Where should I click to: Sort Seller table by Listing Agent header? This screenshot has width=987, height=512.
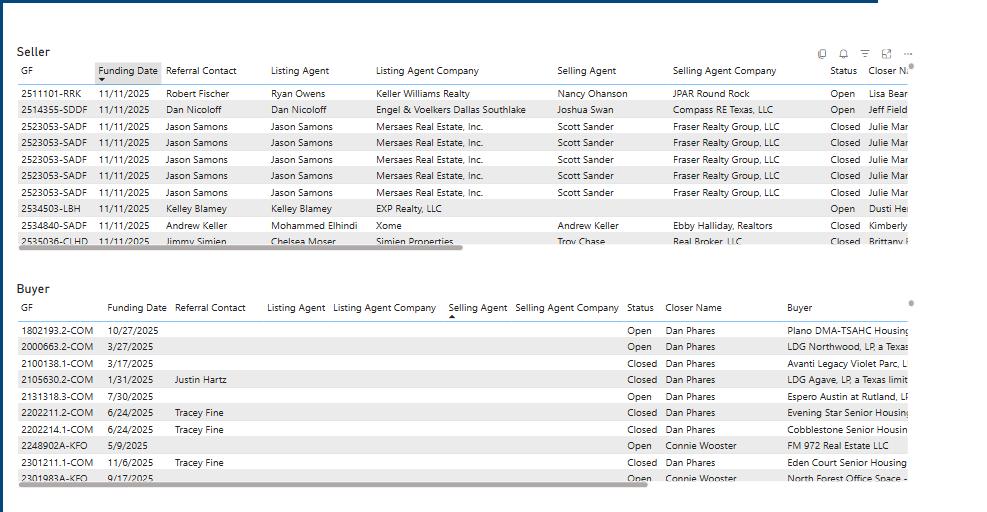(300, 71)
